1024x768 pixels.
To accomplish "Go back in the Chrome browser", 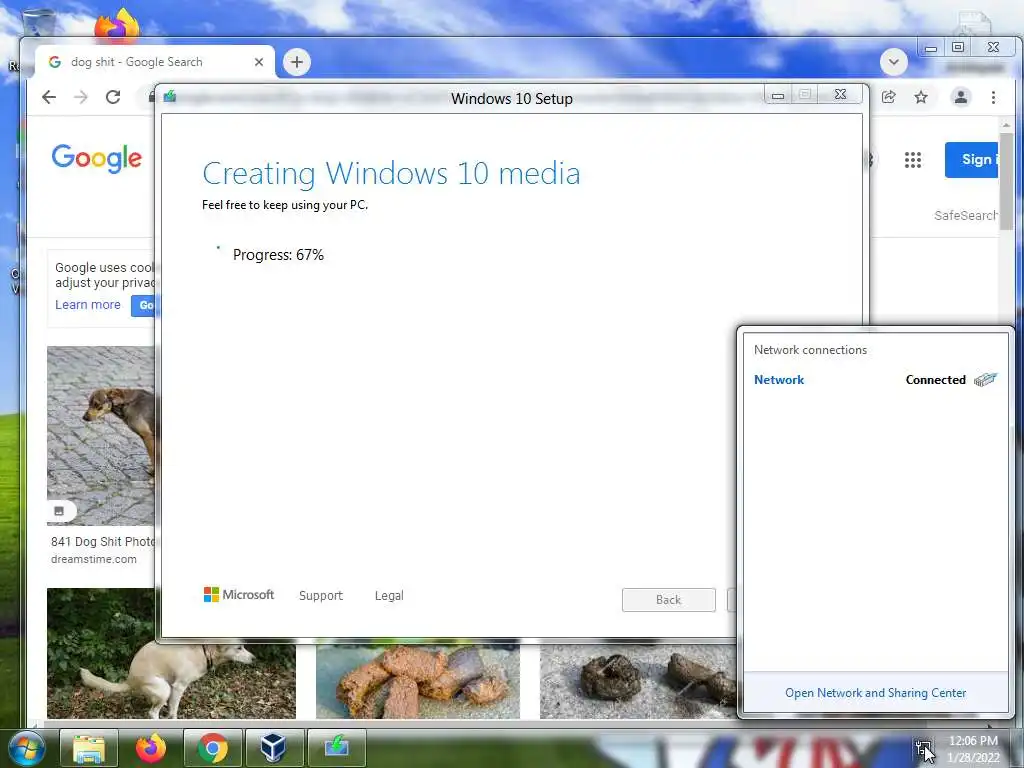I will [49, 97].
